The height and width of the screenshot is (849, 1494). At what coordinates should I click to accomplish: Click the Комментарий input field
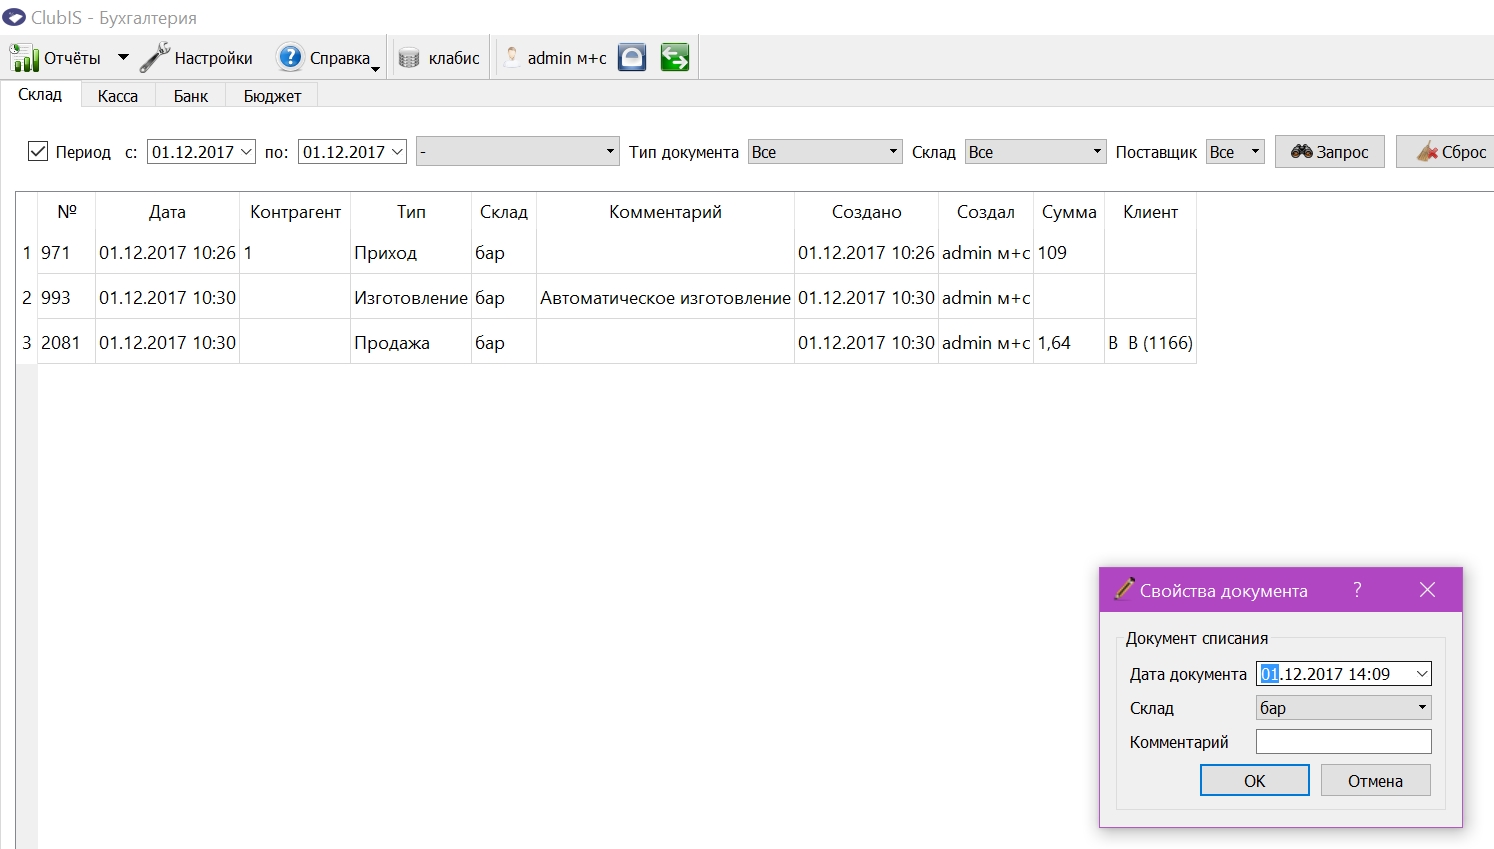[x=1344, y=742]
